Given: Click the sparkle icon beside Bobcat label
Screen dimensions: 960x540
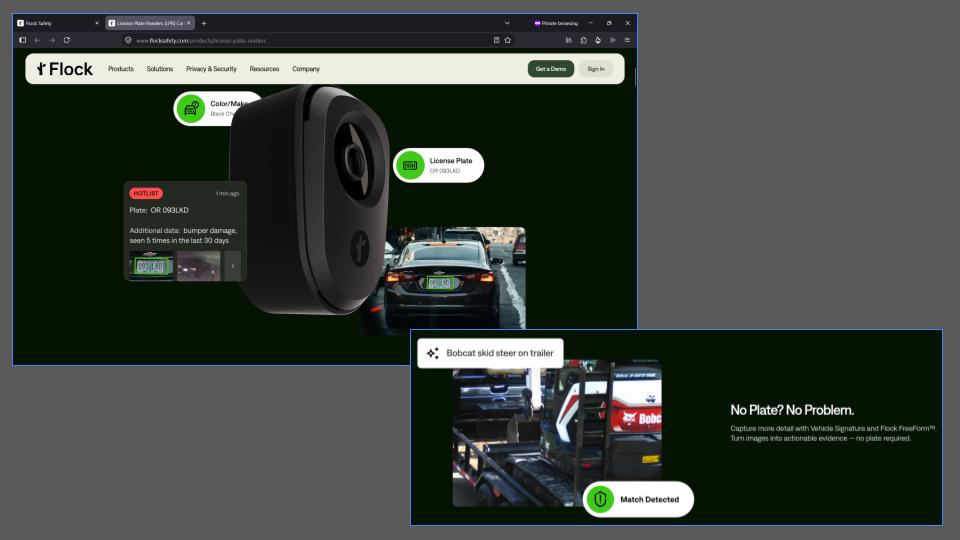Looking at the screenshot, I should tap(433, 353).
